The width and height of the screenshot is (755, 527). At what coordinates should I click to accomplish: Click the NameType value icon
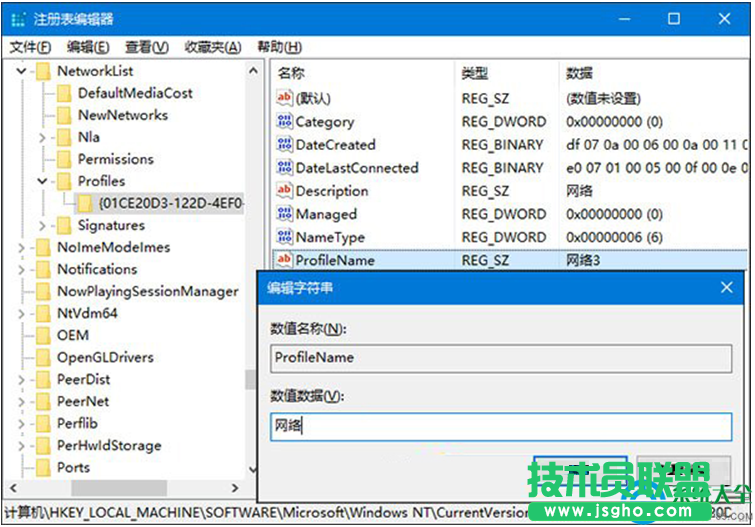[284, 237]
